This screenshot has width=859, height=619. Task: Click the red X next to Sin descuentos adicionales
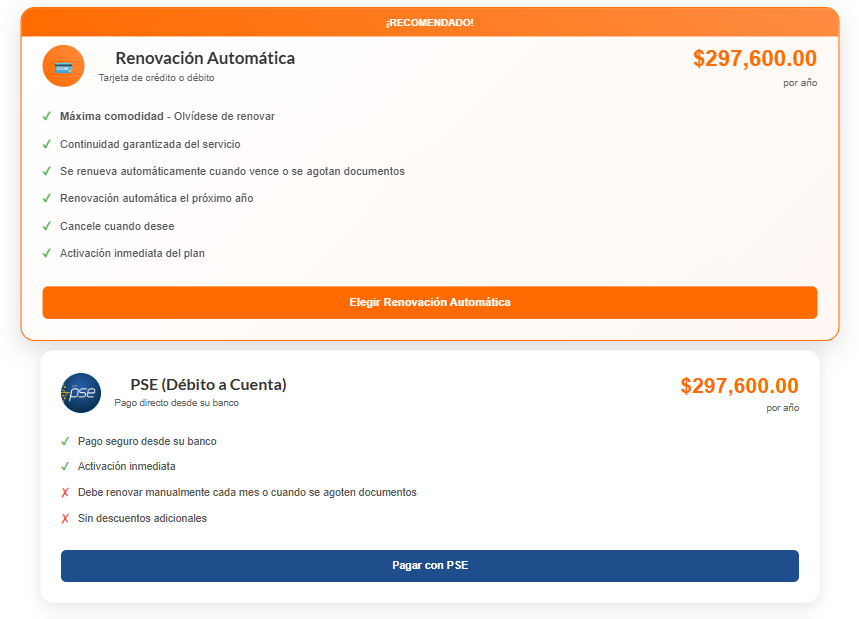pyautogui.click(x=65, y=518)
